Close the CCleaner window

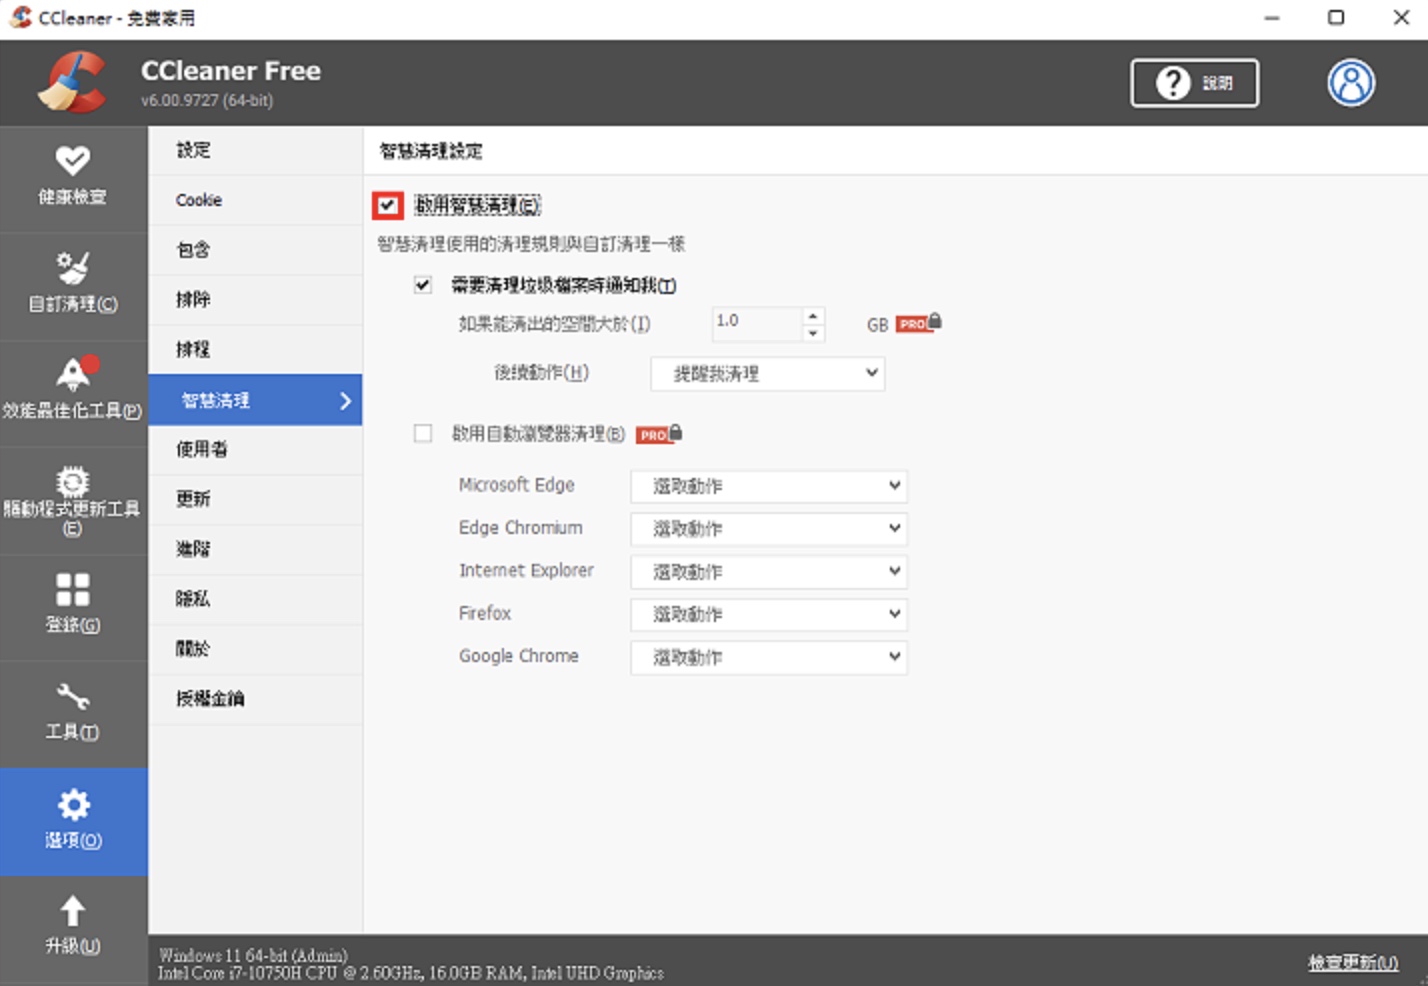coord(1401,18)
